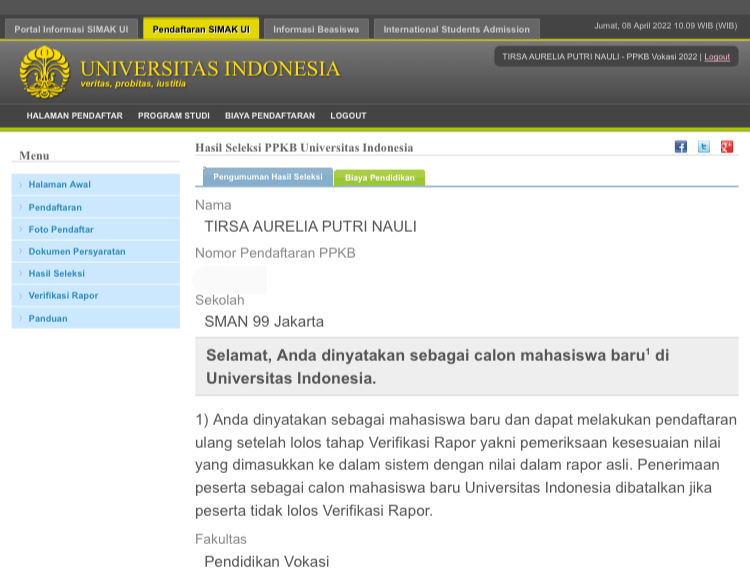Image resolution: width=750 pixels, height=581 pixels.
Task: Click the Logout link beside the user name
Action: click(x=717, y=57)
